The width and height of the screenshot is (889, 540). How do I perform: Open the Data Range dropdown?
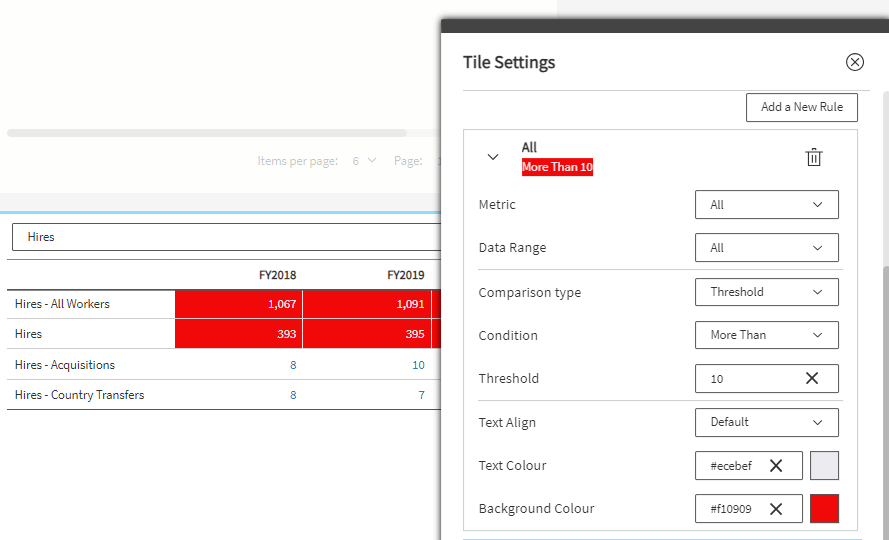point(766,248)
